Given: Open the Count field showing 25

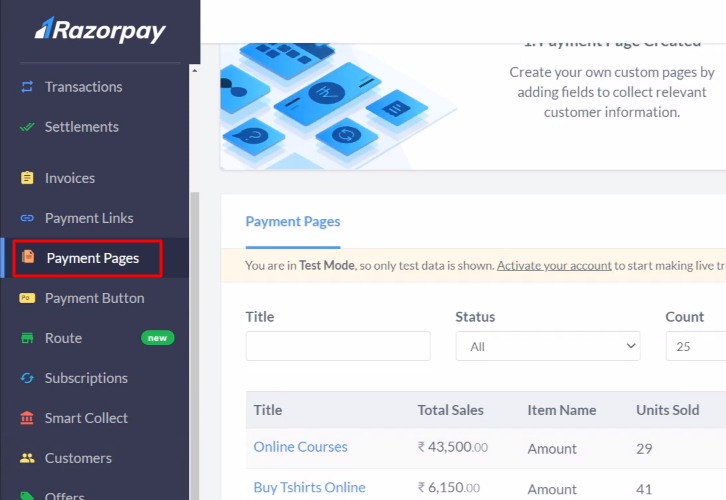Looking at the screenshot, I should (x=696, y=346).
